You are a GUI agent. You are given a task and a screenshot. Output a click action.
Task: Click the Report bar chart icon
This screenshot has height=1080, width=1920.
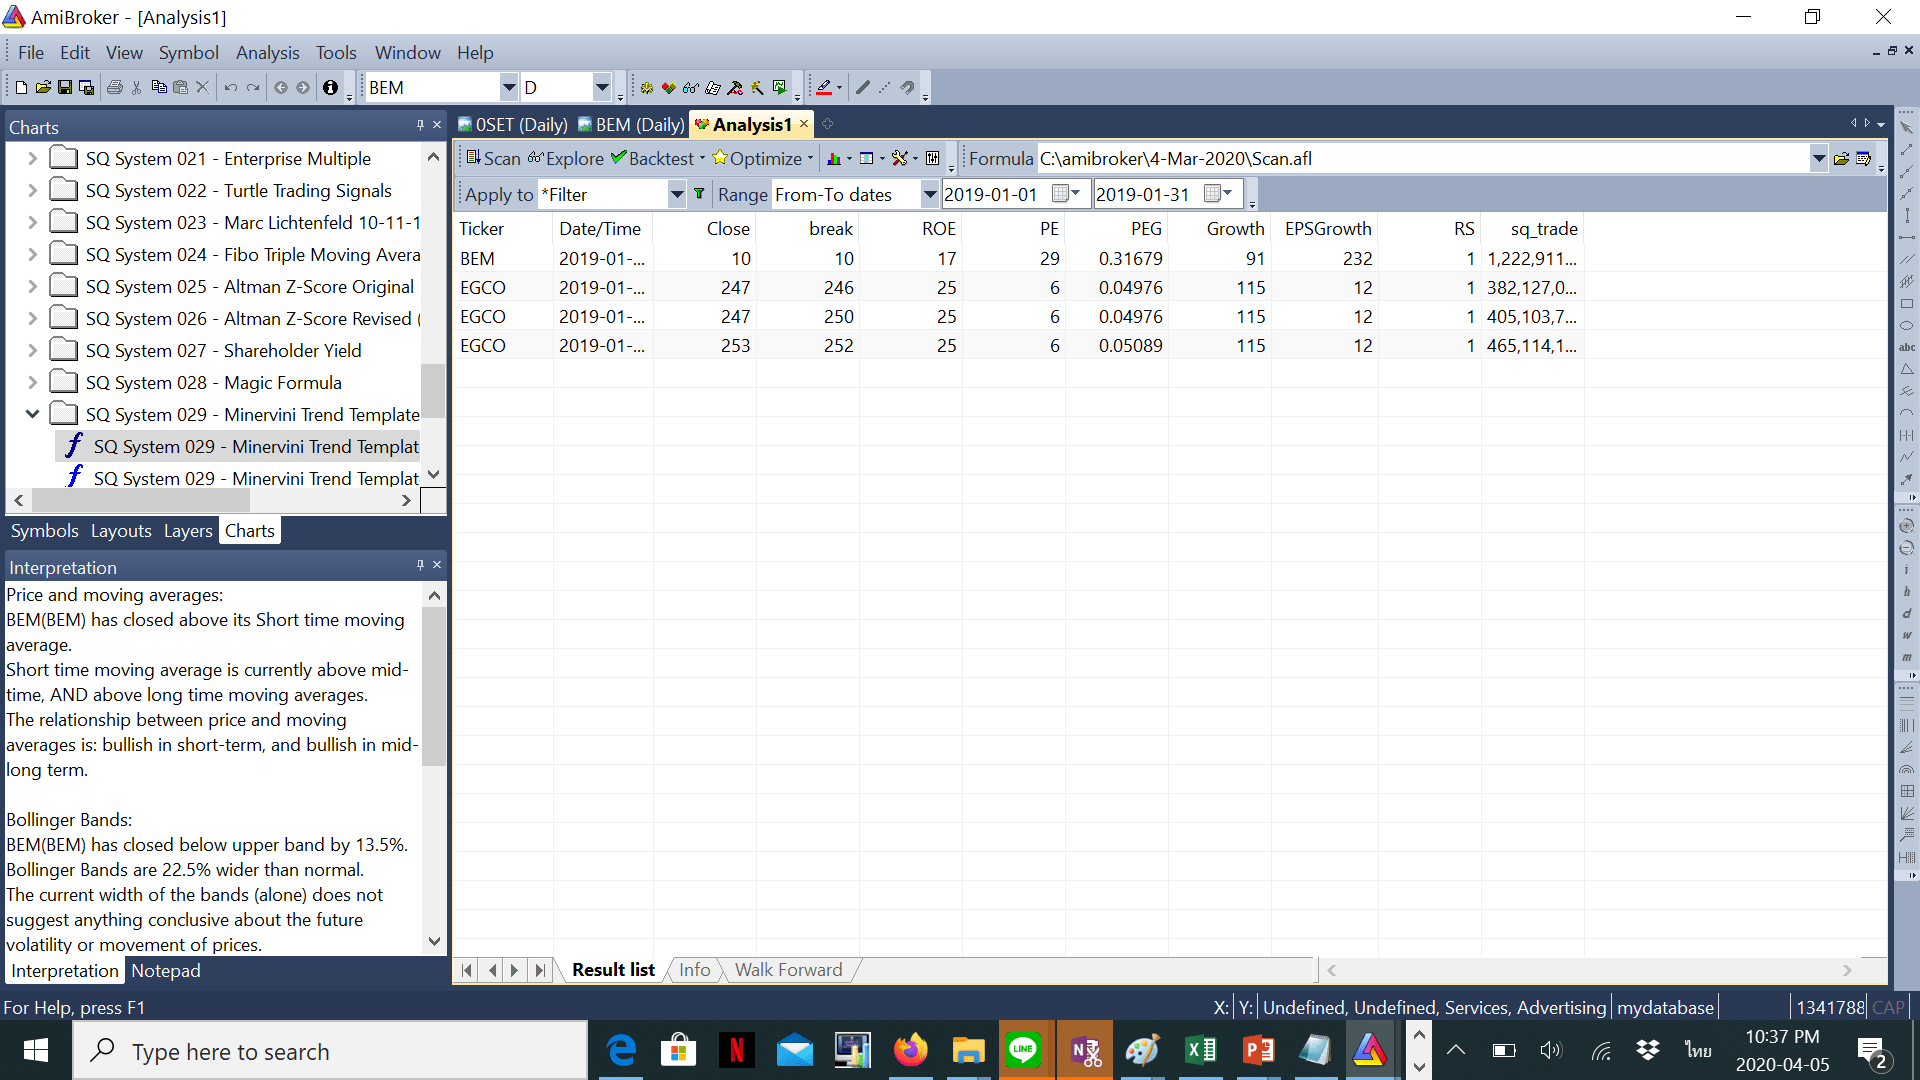pos(833,159)
